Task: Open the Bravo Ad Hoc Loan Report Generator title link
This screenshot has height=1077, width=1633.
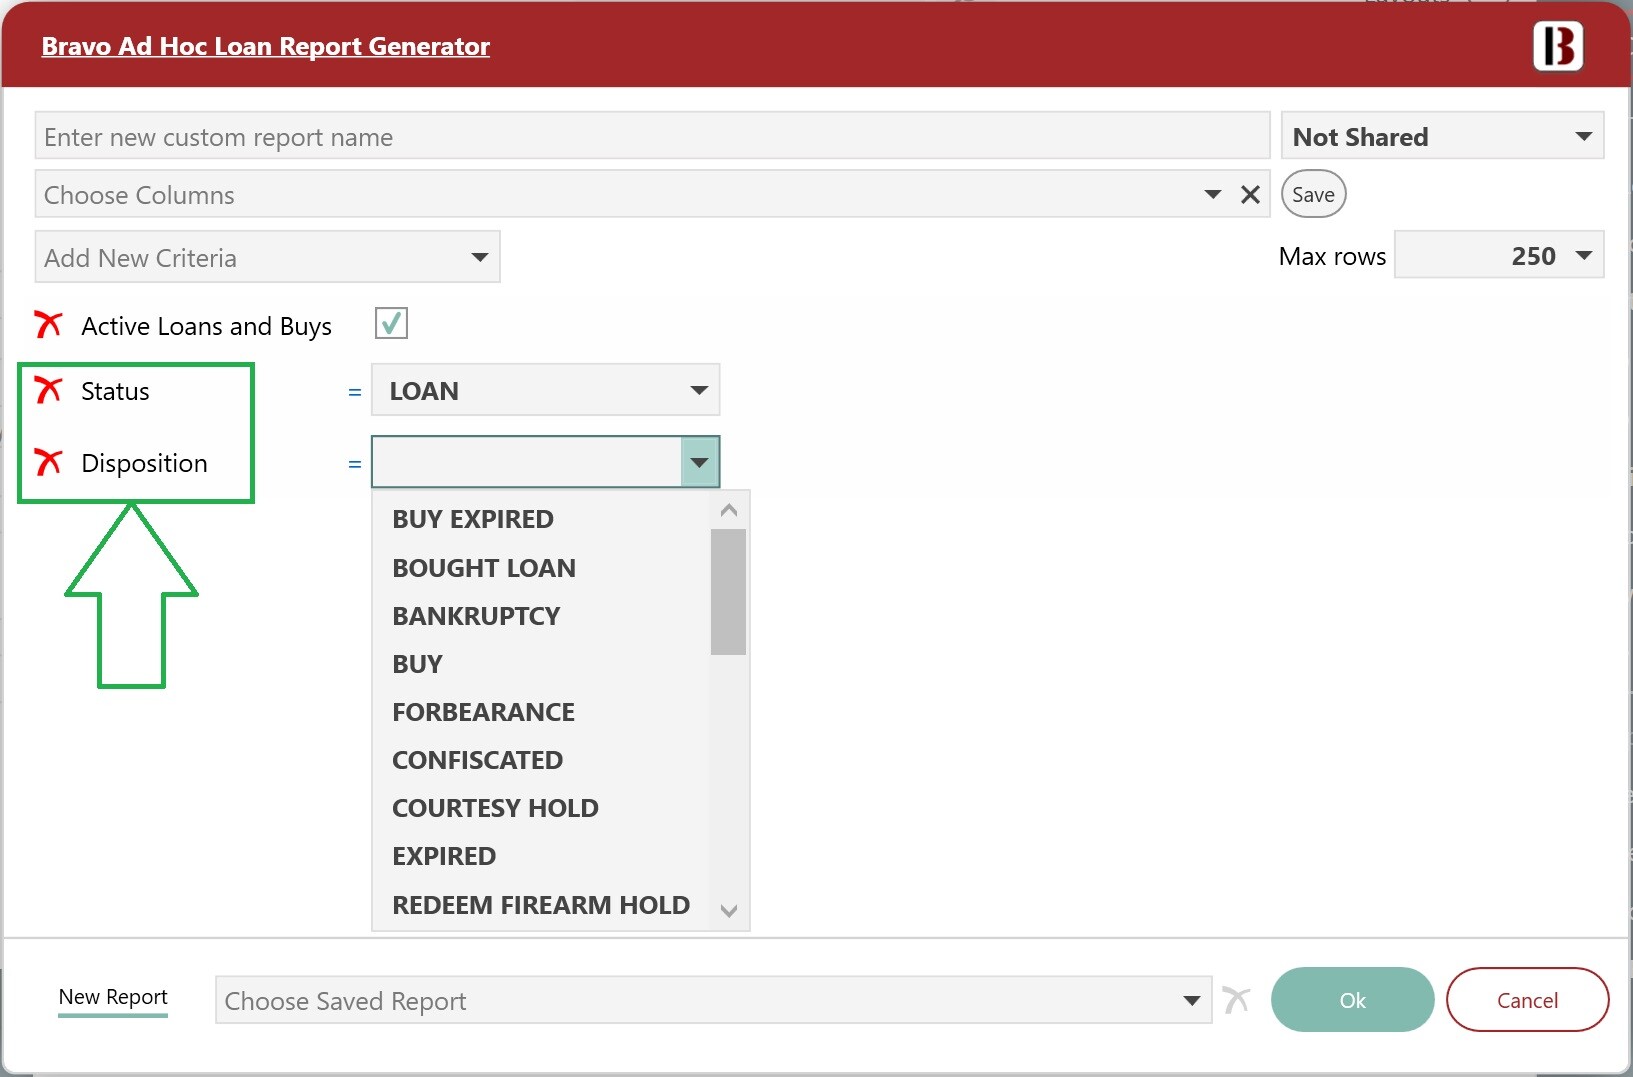Action: pos(265,46)
